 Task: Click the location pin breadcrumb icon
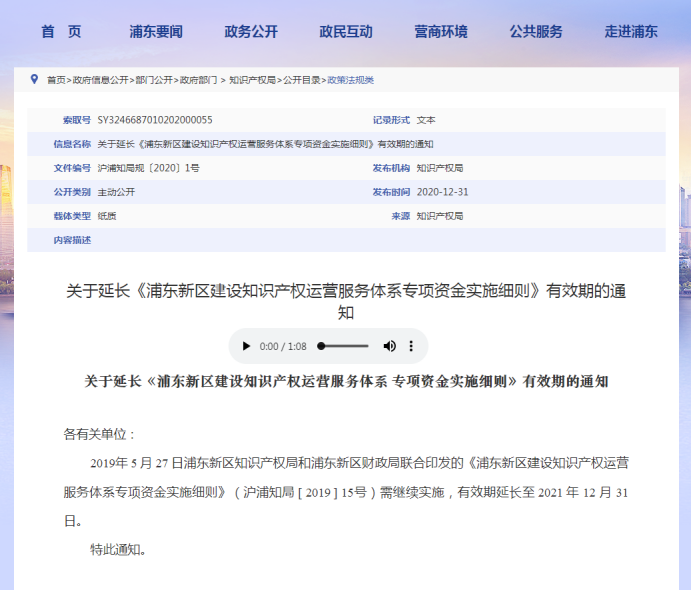(x=35, y=79)
